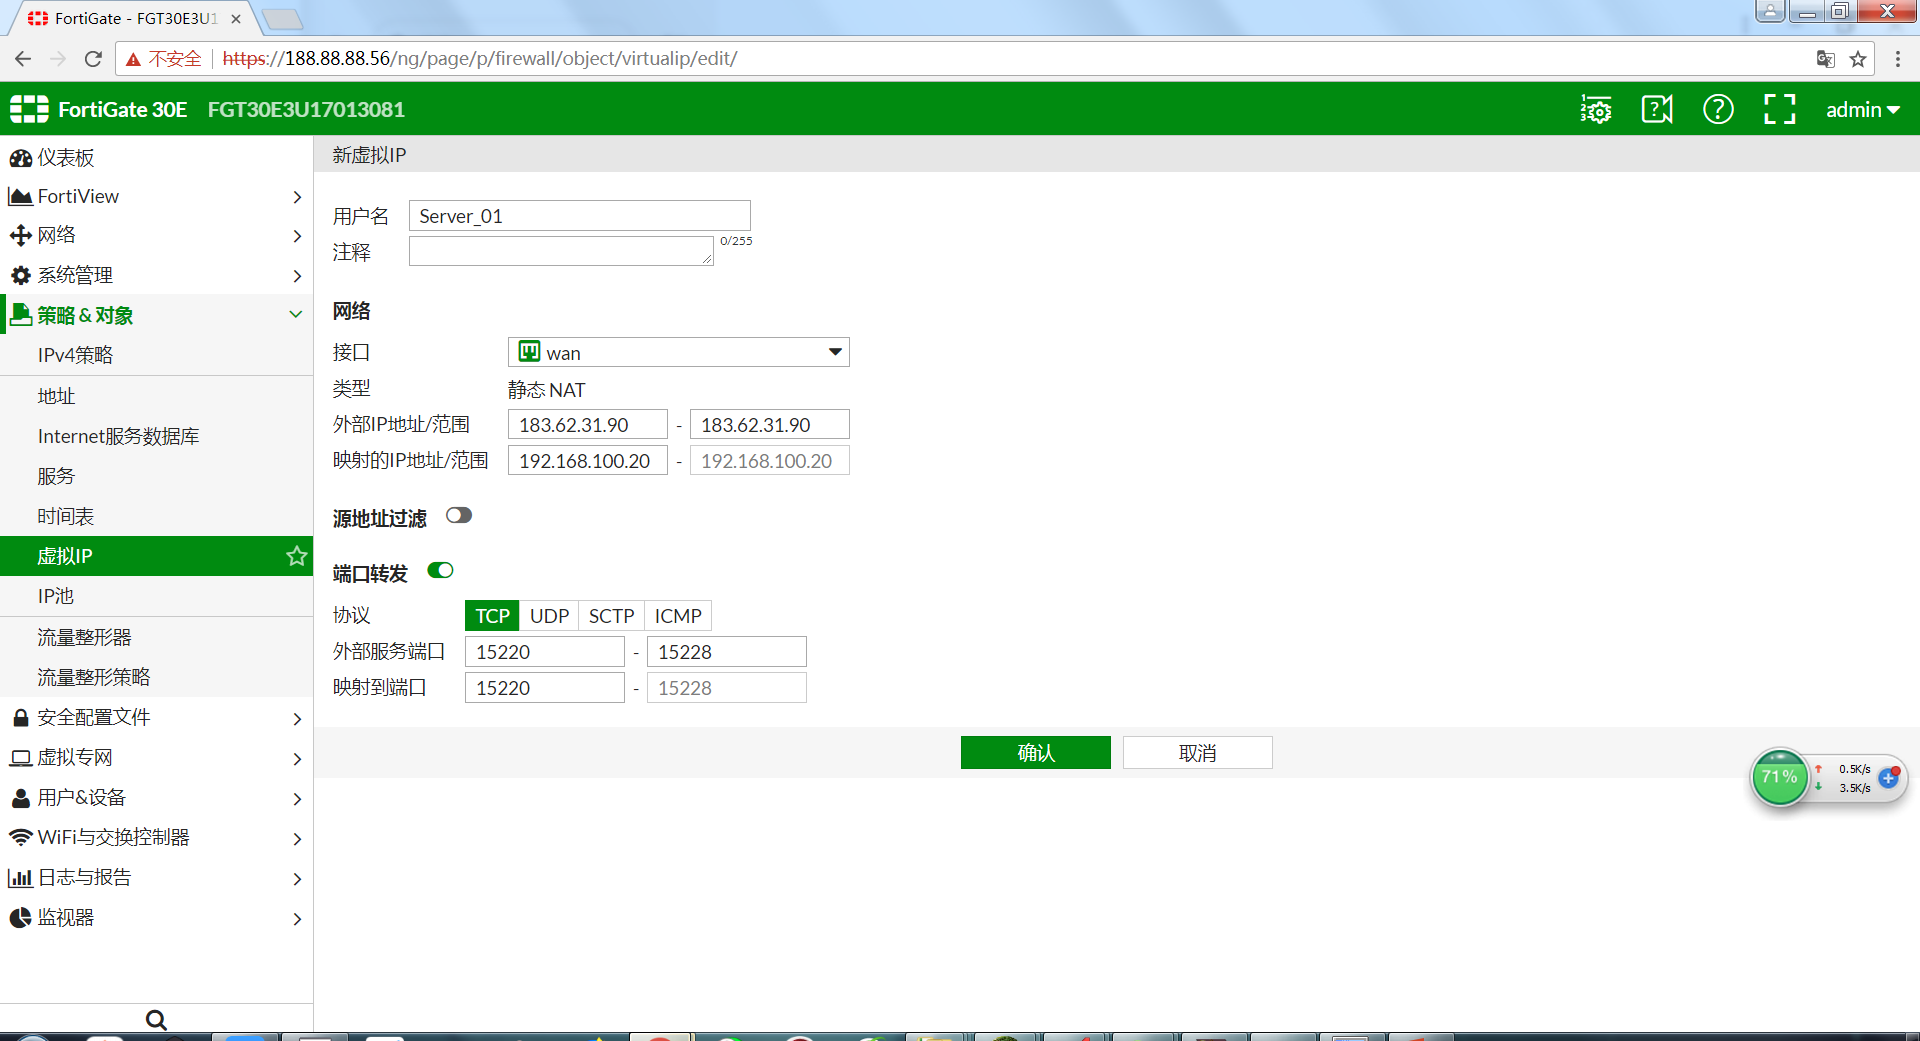Click the 策略&对象 icon in sidebar
Viewport: 1920px width, 1041px height.
click(x=20, y=315)
